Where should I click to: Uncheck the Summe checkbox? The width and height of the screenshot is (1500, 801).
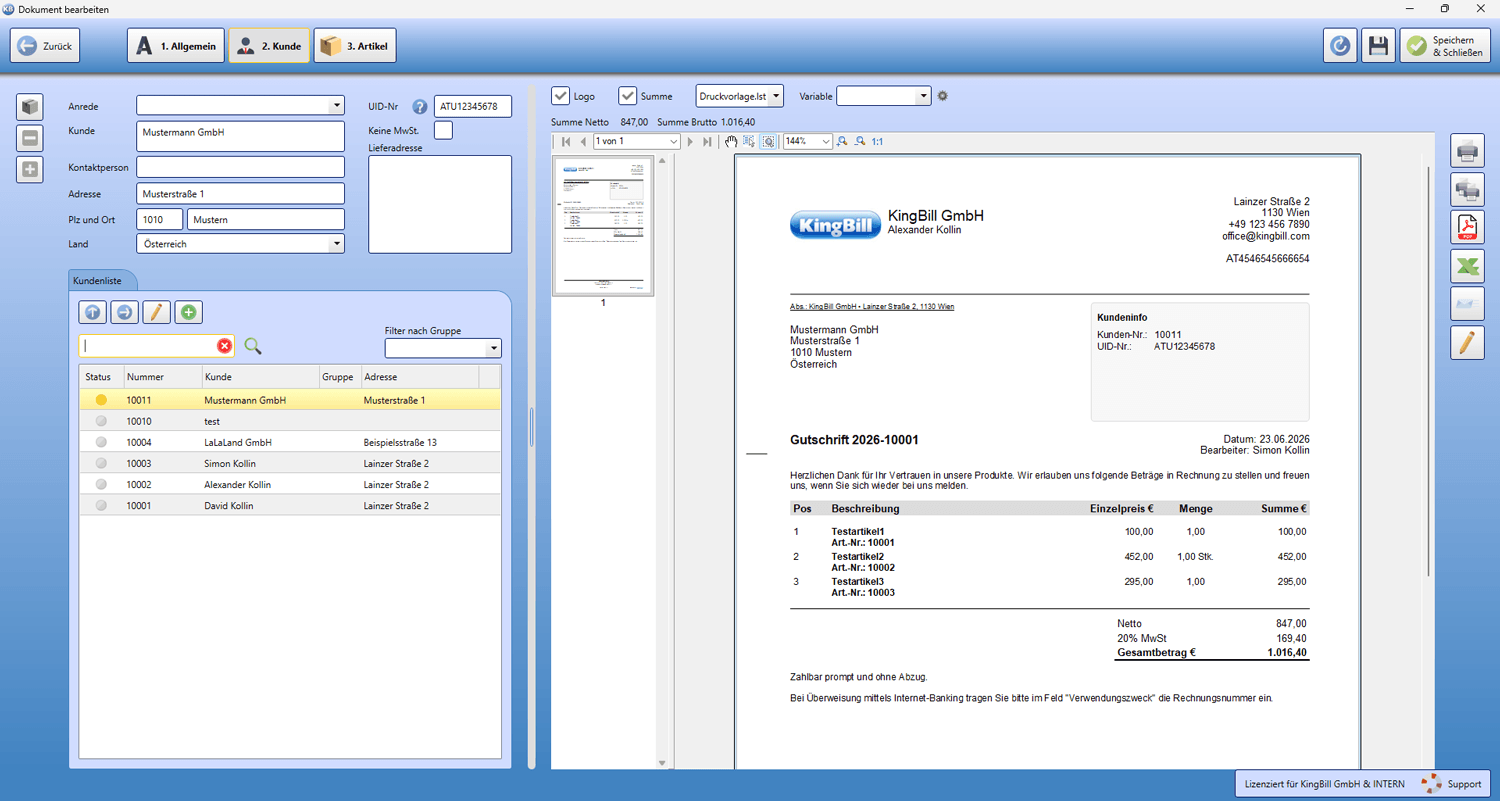[x=627, y=96]
